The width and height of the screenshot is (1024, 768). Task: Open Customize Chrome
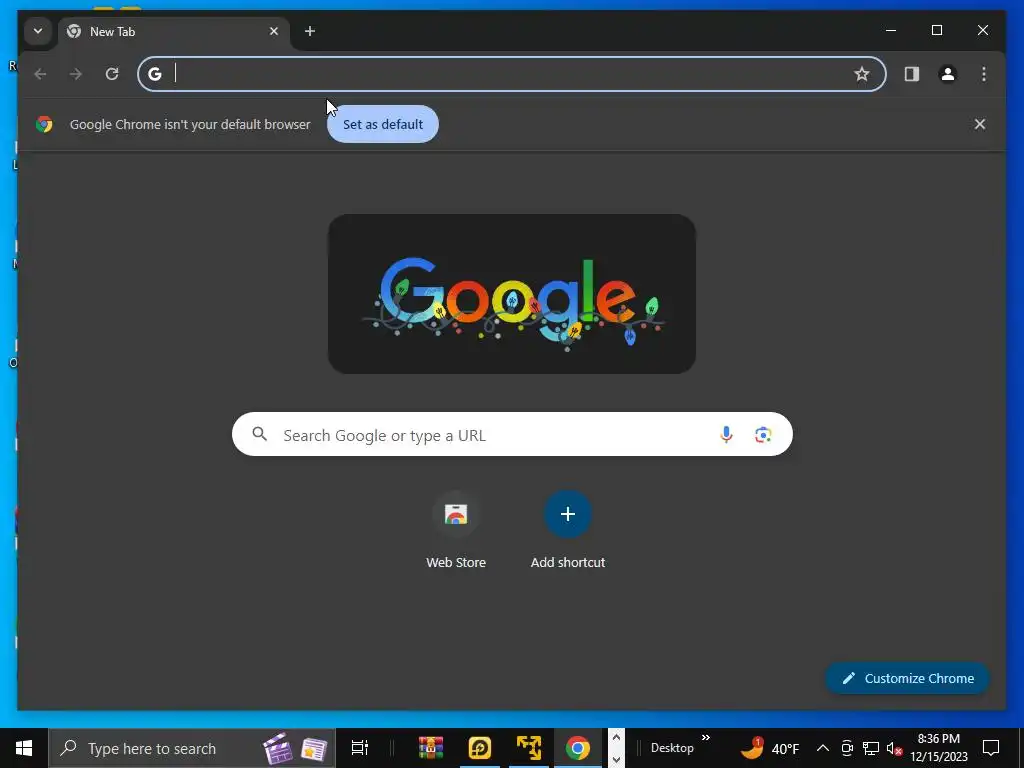tap(908, 678)
